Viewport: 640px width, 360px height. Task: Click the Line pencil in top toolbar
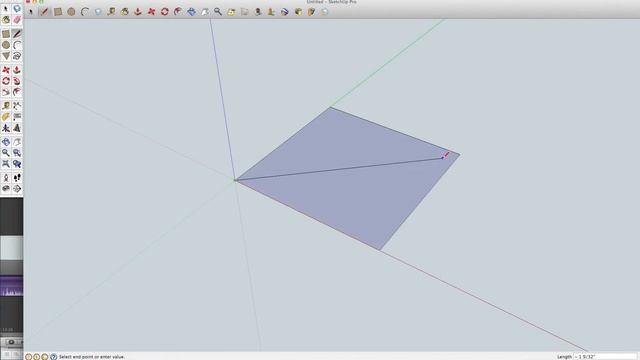[x=44, y=12]
